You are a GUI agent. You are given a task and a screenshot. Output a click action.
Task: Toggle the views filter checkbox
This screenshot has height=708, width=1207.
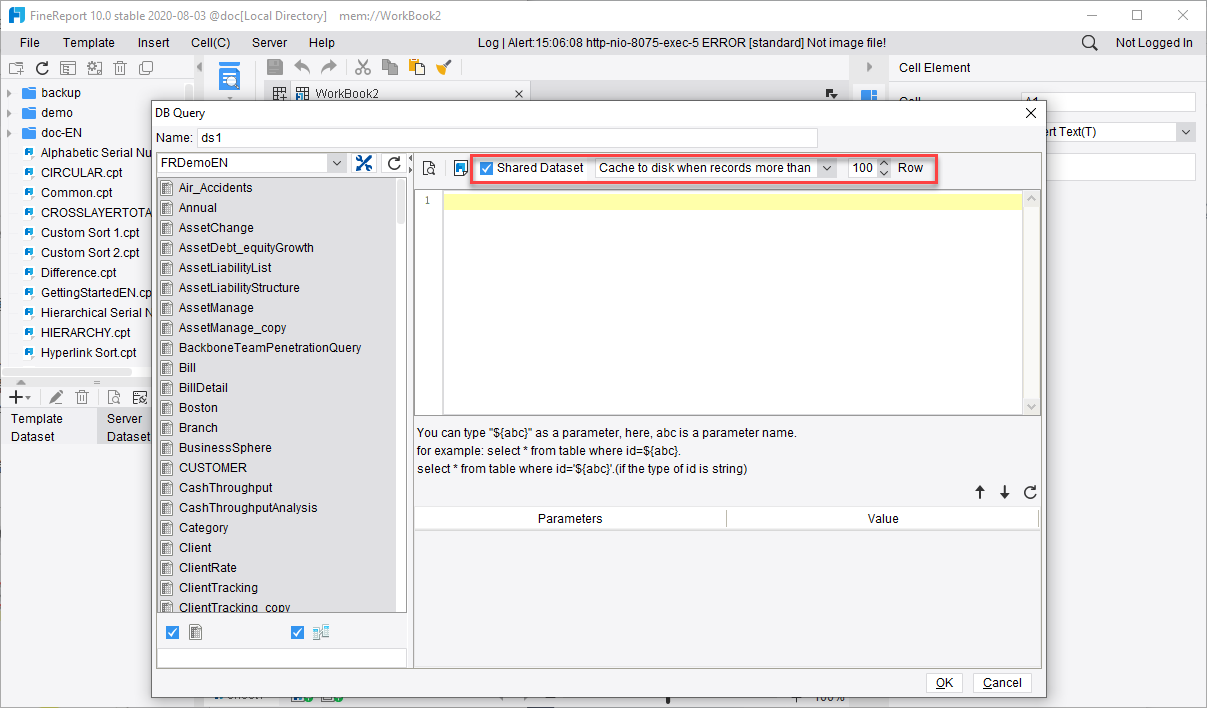click(297, 632)
